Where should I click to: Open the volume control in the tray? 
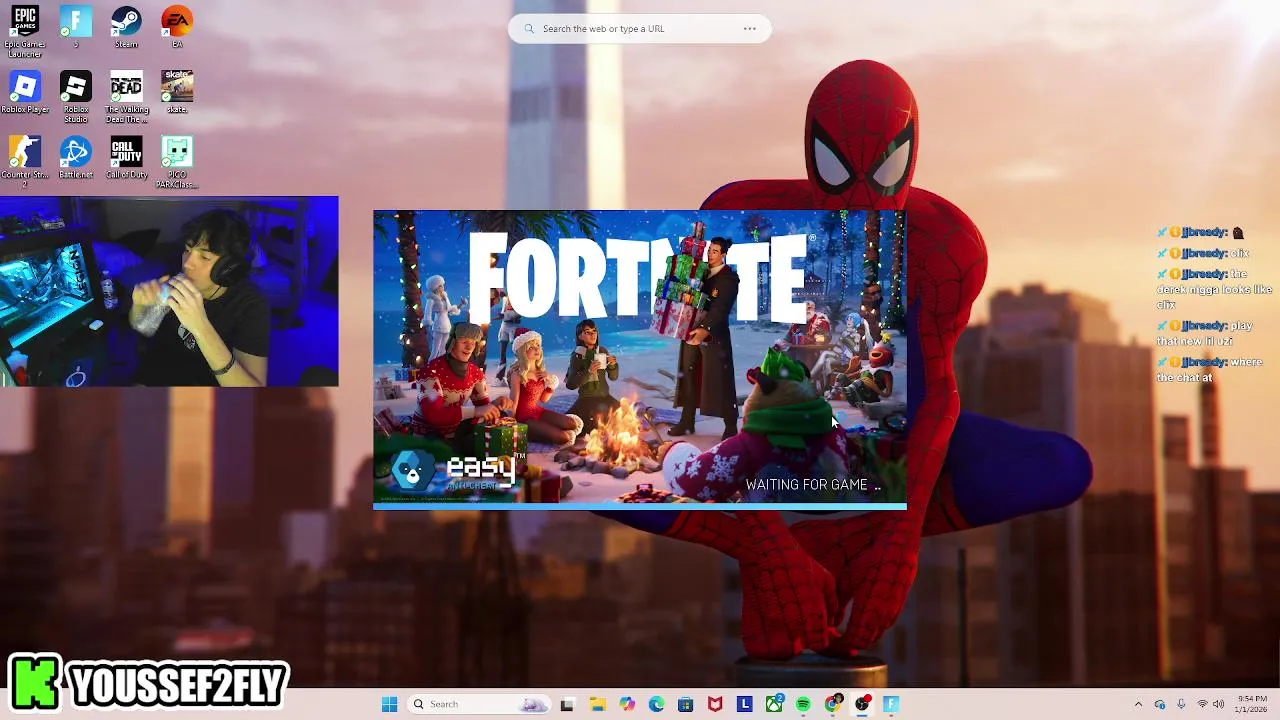pos(1219,704)
